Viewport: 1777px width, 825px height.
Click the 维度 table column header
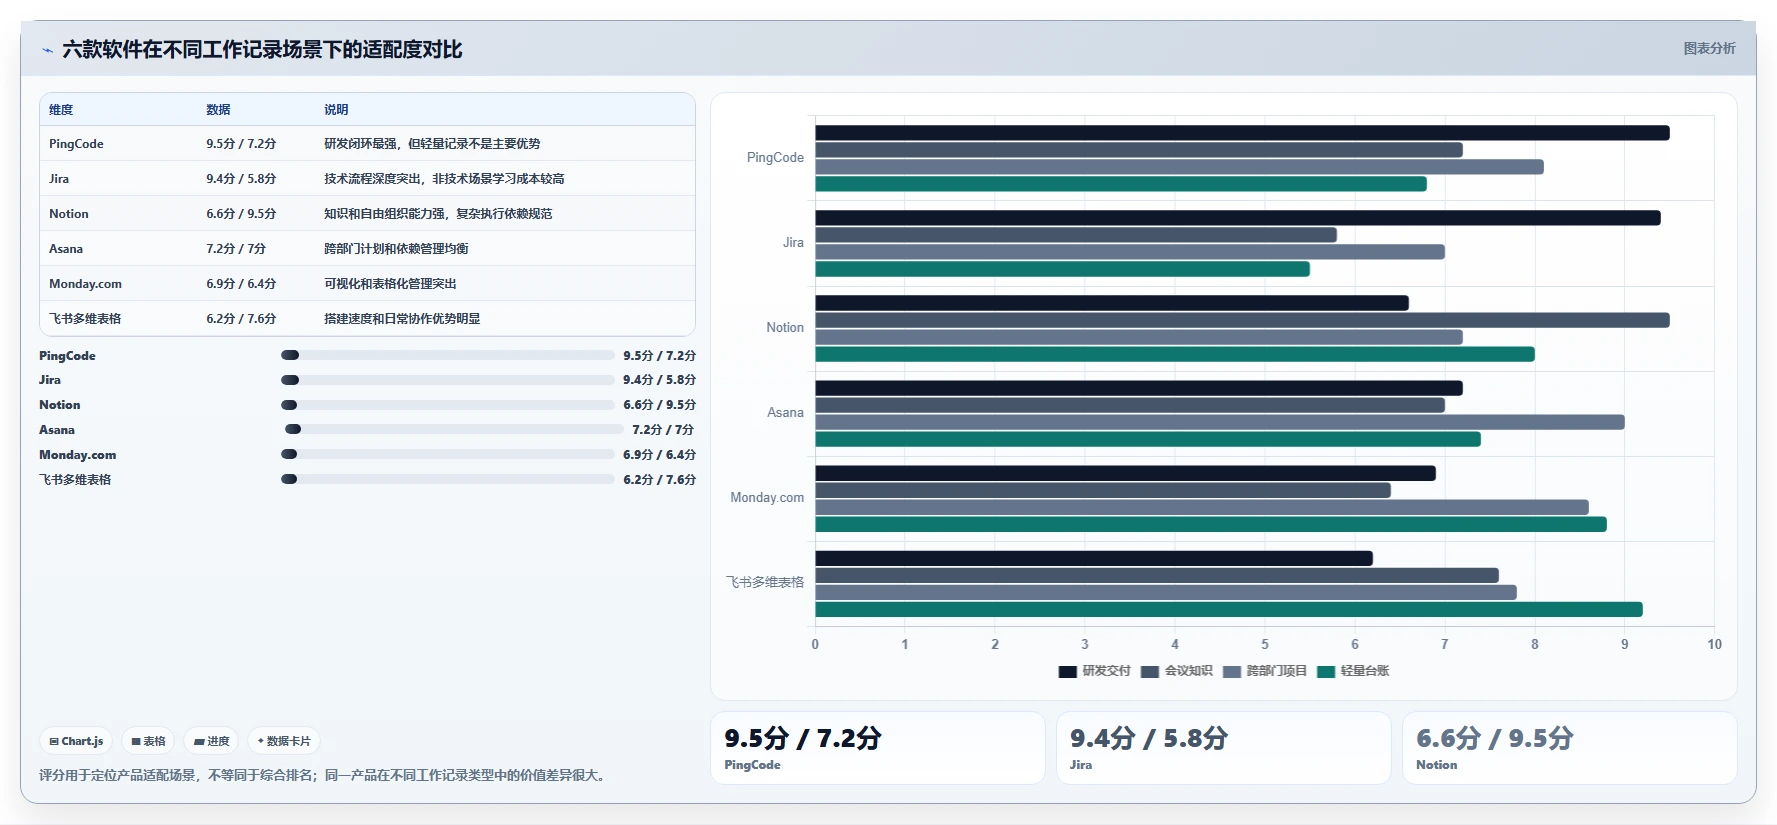coord(61,110)
